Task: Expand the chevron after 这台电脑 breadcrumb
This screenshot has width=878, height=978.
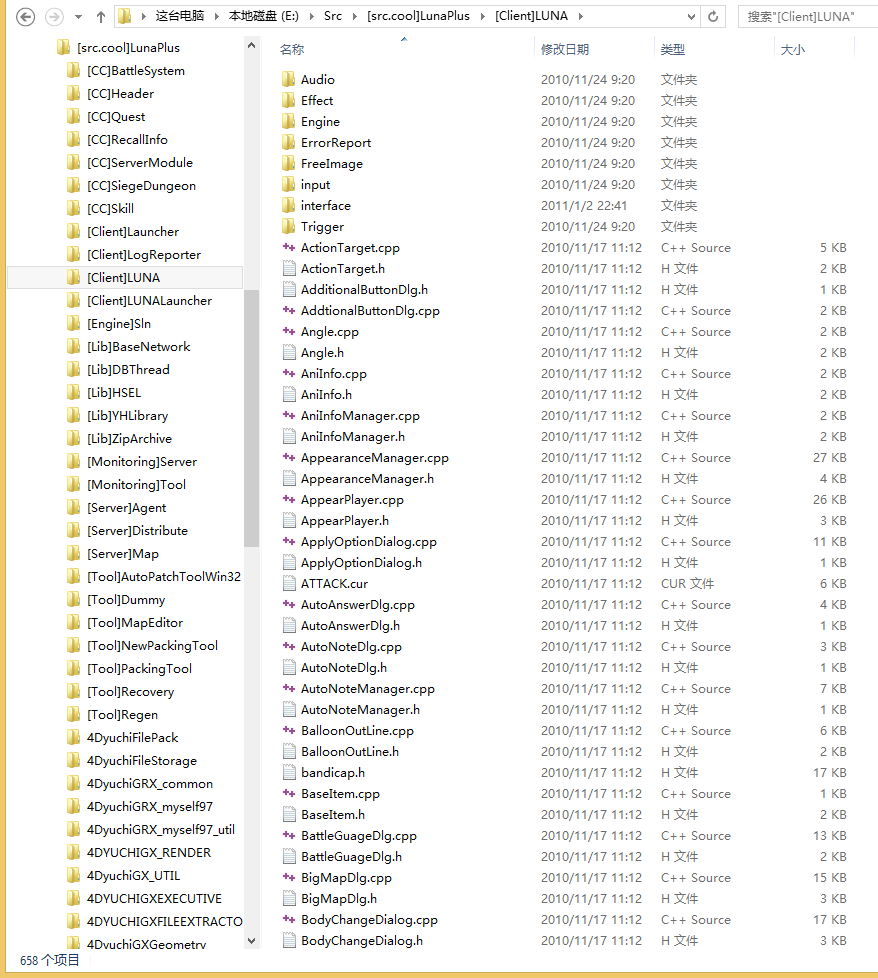Action: (x=216, y=17)
